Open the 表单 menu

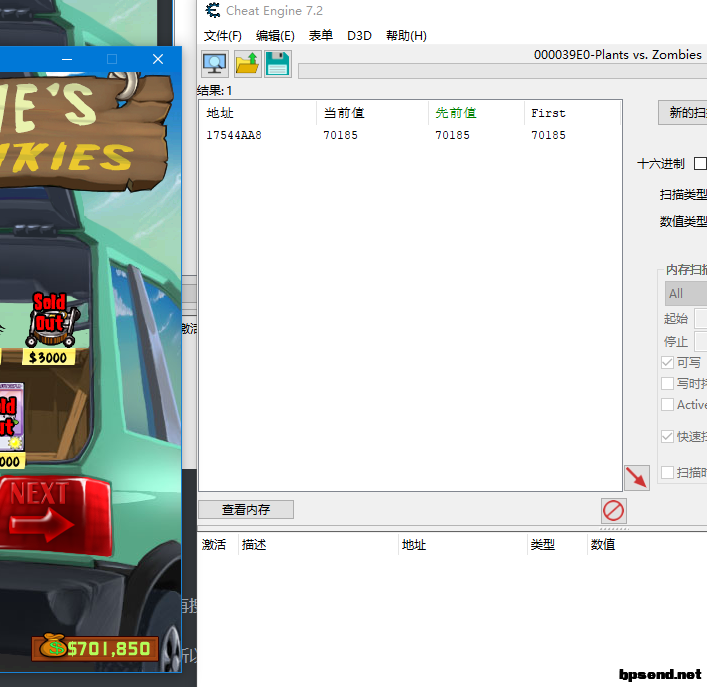click(x=321, y=36)
